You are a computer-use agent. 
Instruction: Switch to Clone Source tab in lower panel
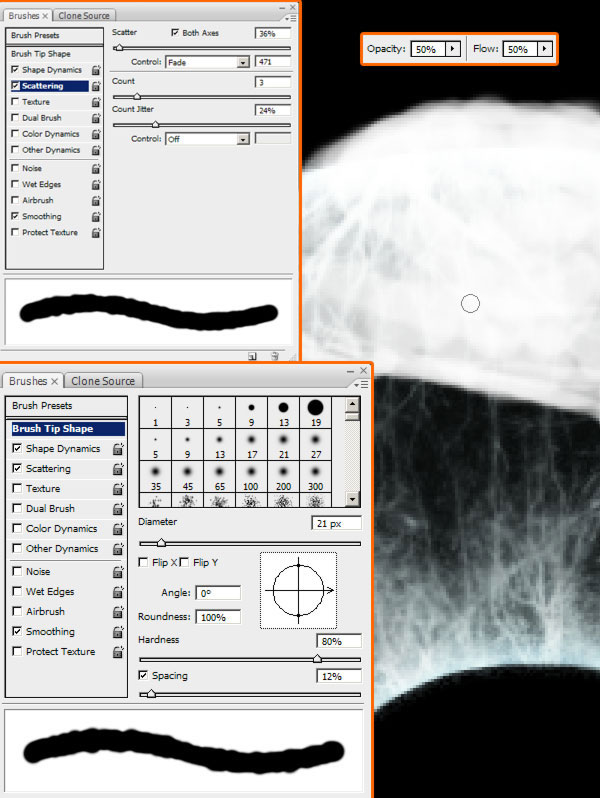[x=104, y=380]
